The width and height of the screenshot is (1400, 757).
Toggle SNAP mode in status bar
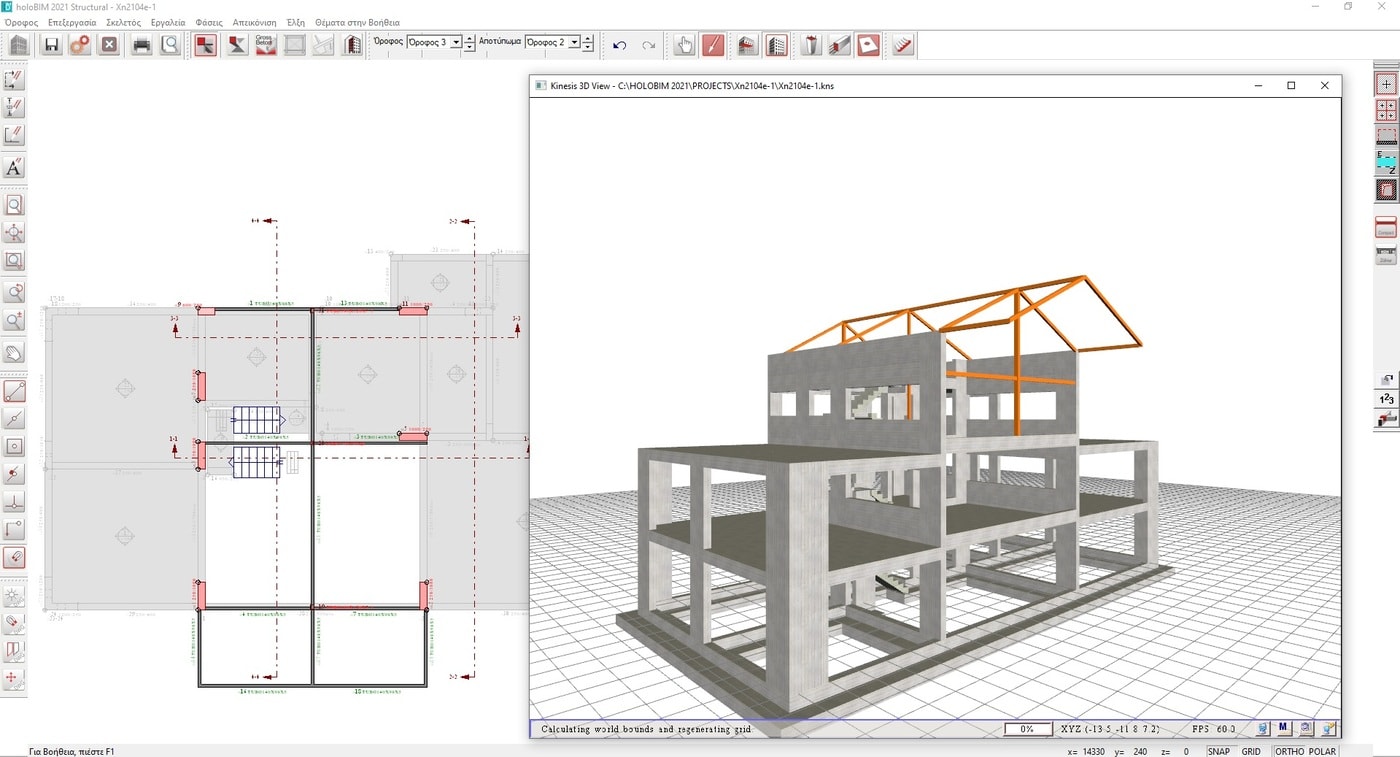coord(1219,751)
